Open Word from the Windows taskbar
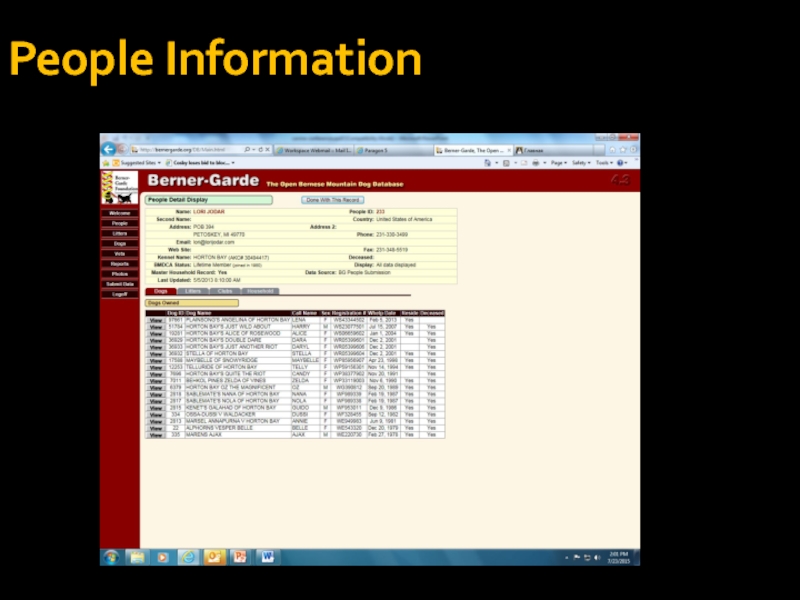800x600 pixels. [x=268, y=557]
